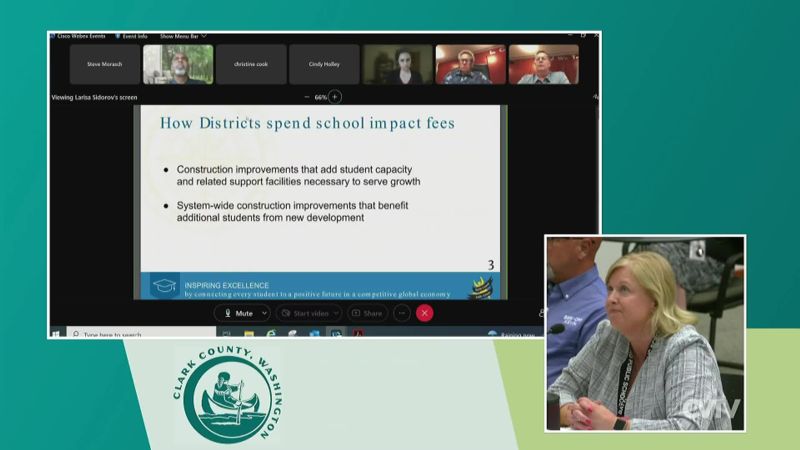Click the graduation cap logo on slide
The image size is (800, 450).
pyautogui.click(x=163, y=286)
